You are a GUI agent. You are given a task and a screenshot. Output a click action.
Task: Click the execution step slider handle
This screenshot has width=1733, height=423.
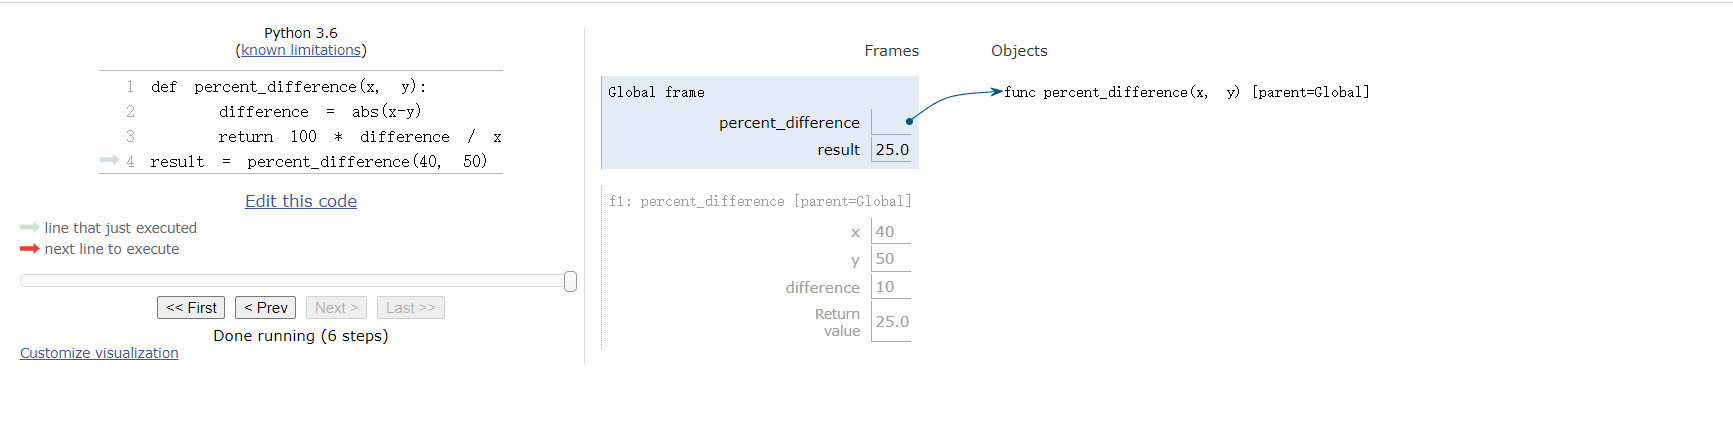(570, 282)
